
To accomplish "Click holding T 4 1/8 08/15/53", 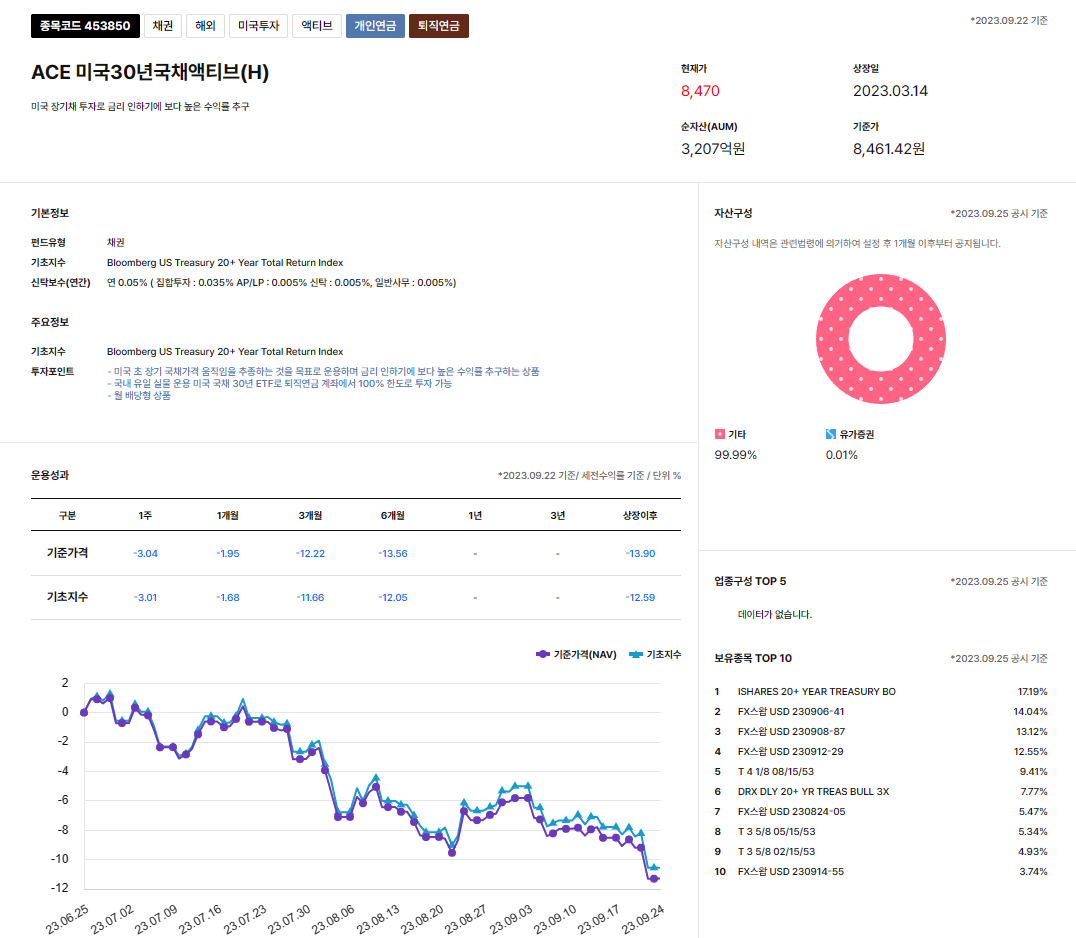I will 776,771.
